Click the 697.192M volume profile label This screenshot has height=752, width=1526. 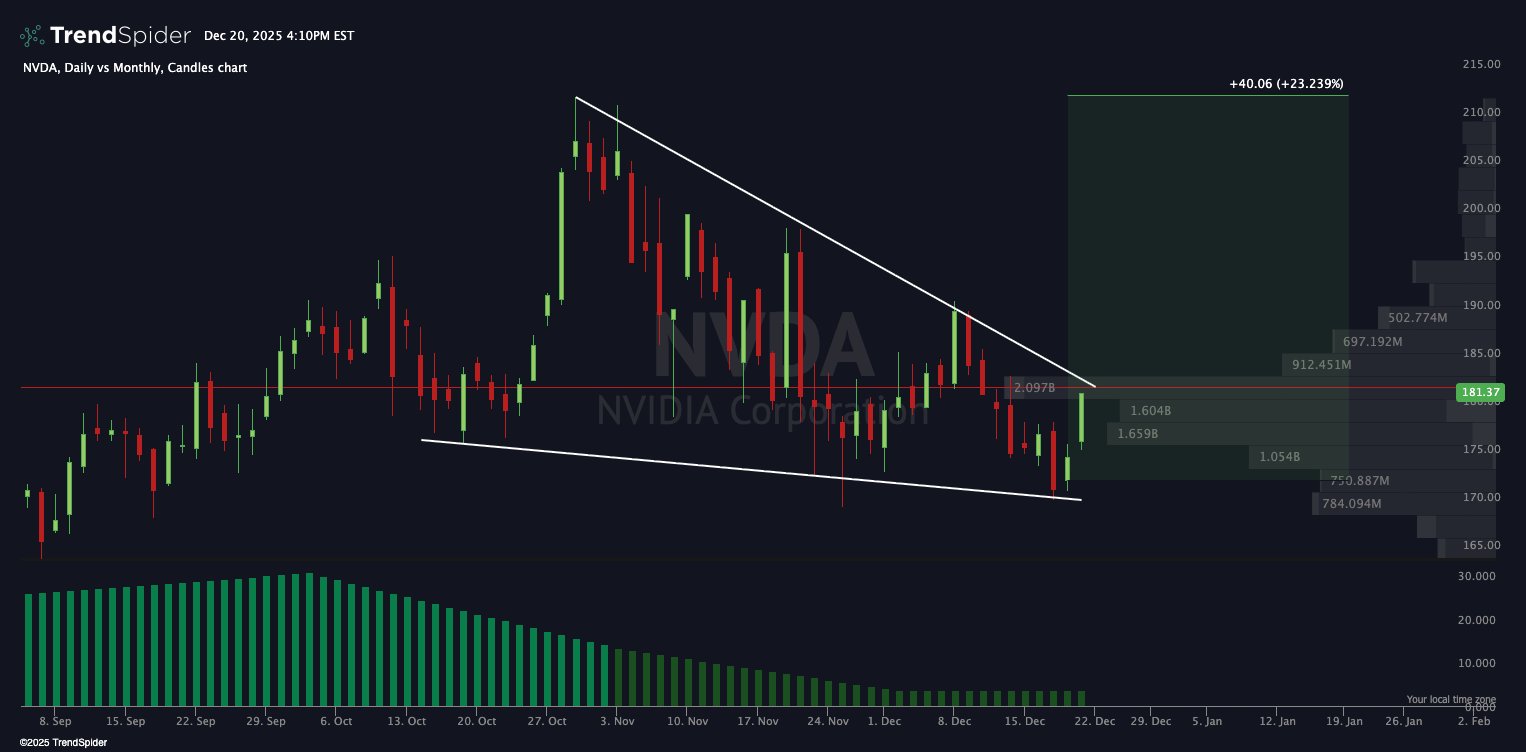click(1373, 342)
